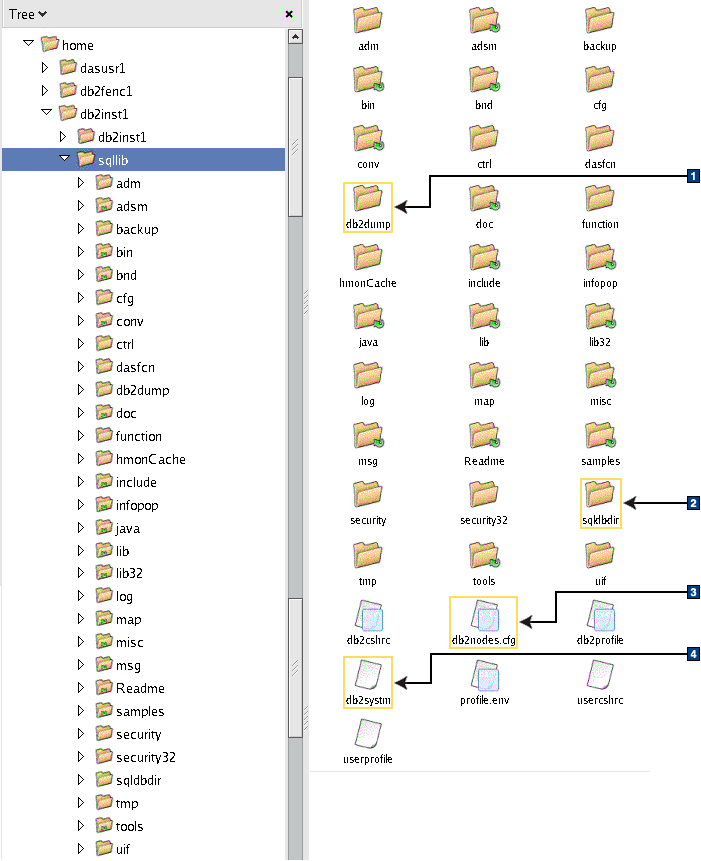Viewport: 701px width, 861px height.
Task: Expand the adm node in the tree
Action: point(81,182)
